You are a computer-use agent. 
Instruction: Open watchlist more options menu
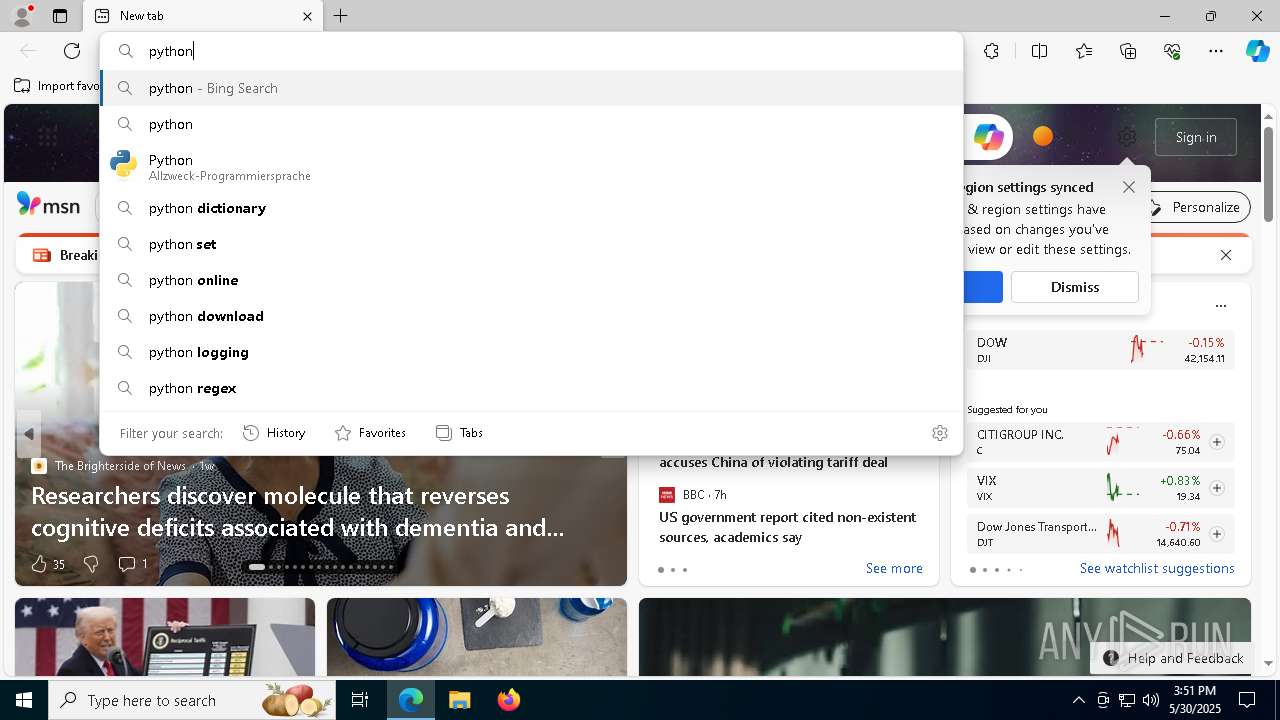[1220, 306]
